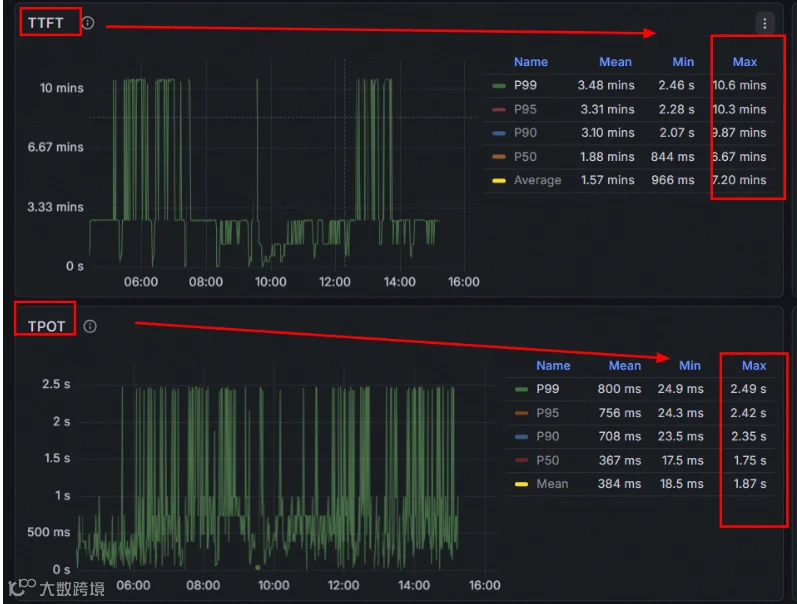Sort TTFT legend by Name column
Screen dimensions: 797x604
[531, 62]
